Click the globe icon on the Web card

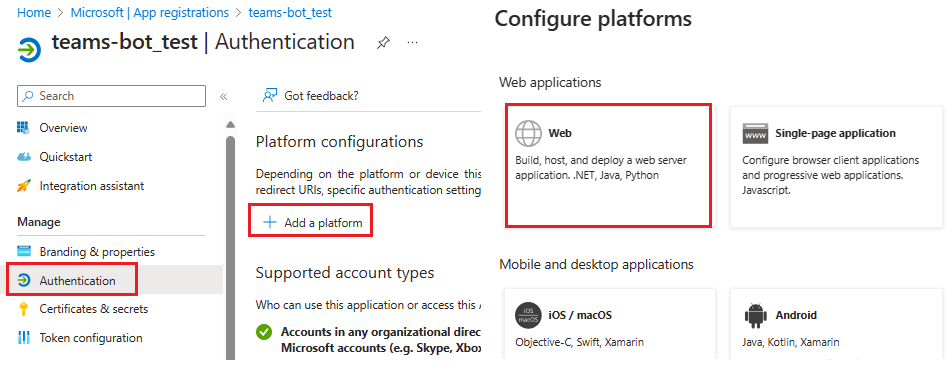click(x=528, y=133)
